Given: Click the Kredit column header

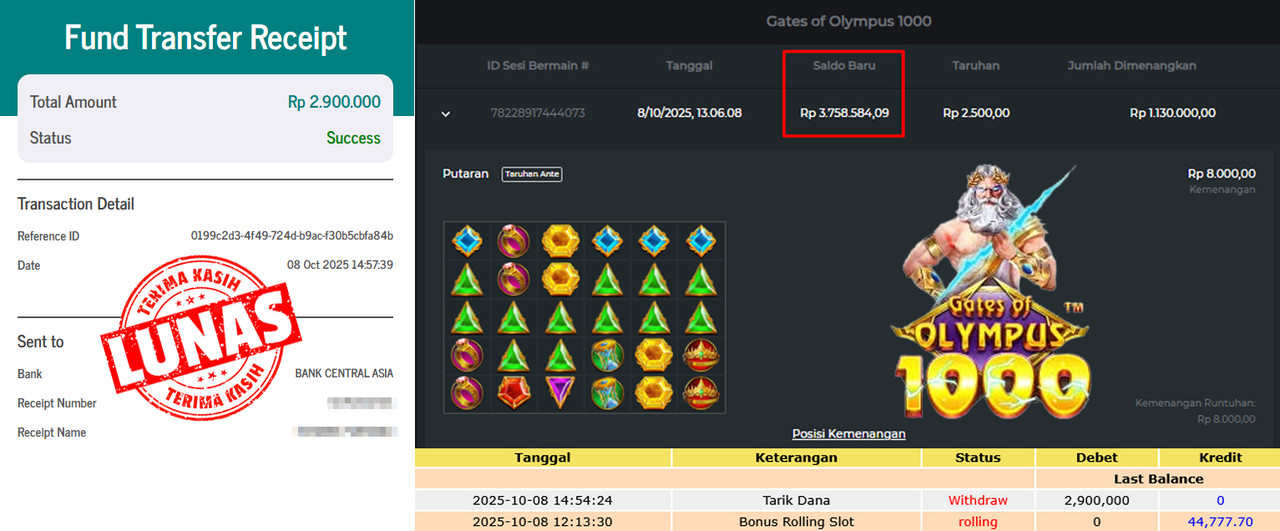Looking at the screenshot, I should 1220,457.
